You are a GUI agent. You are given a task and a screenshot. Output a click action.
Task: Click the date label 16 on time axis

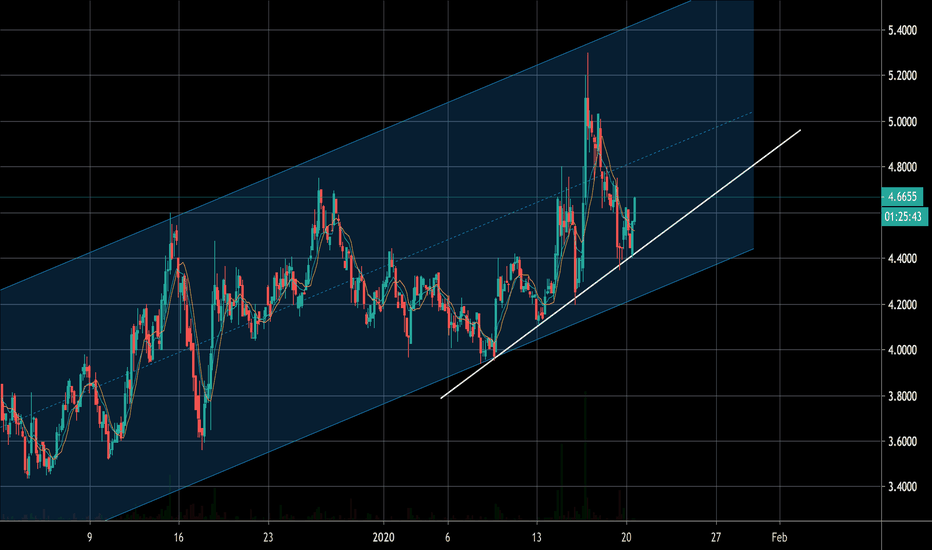(x=179, y=538)
